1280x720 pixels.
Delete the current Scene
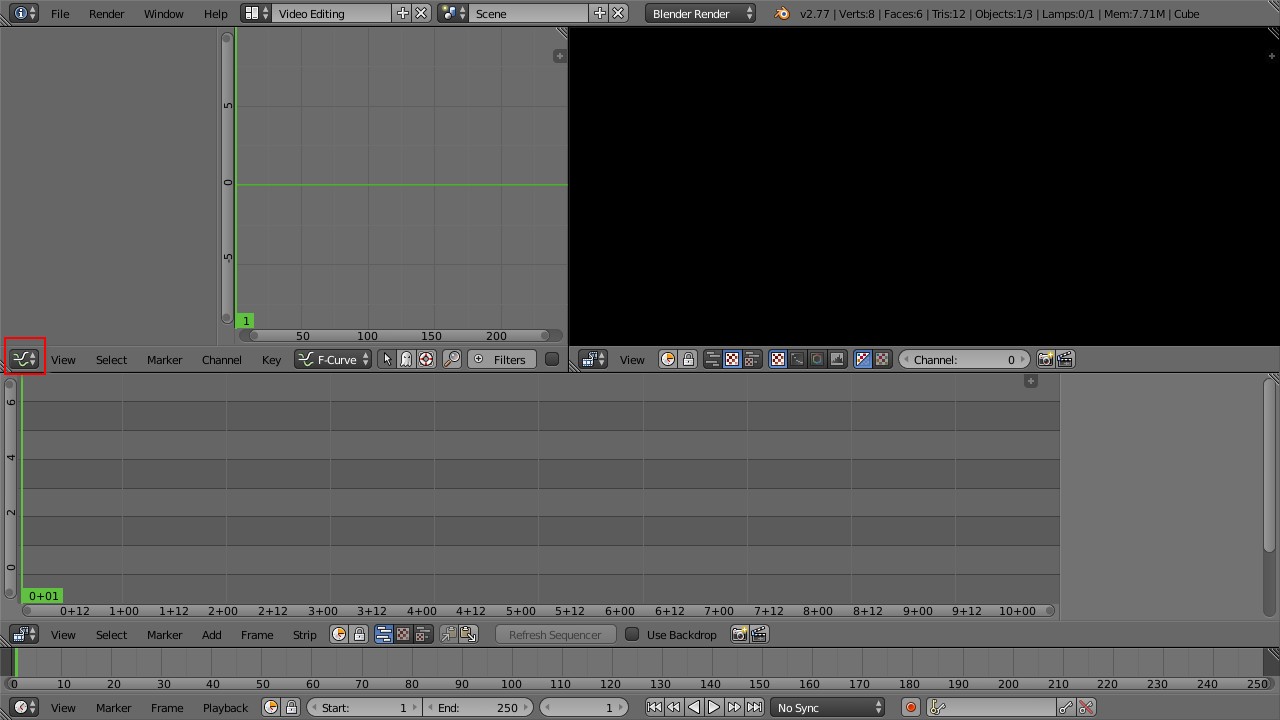[619, 14]
